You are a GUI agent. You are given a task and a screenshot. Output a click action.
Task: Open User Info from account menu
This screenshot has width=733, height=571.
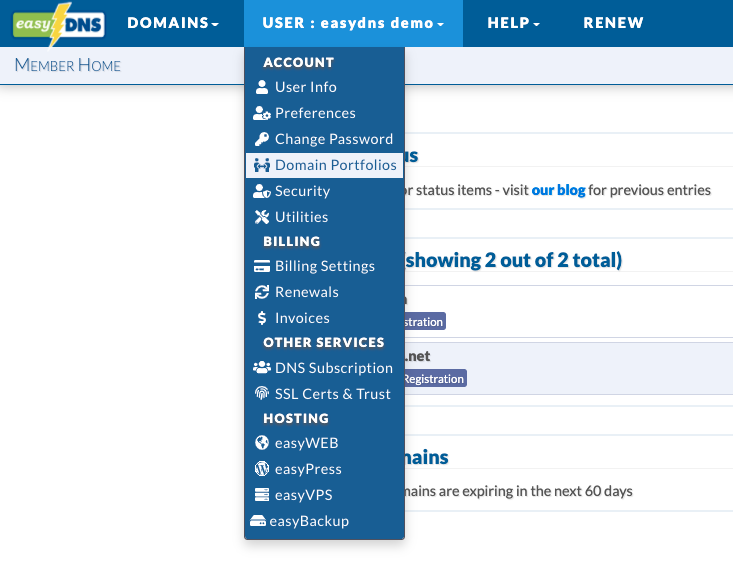point(324,87)
